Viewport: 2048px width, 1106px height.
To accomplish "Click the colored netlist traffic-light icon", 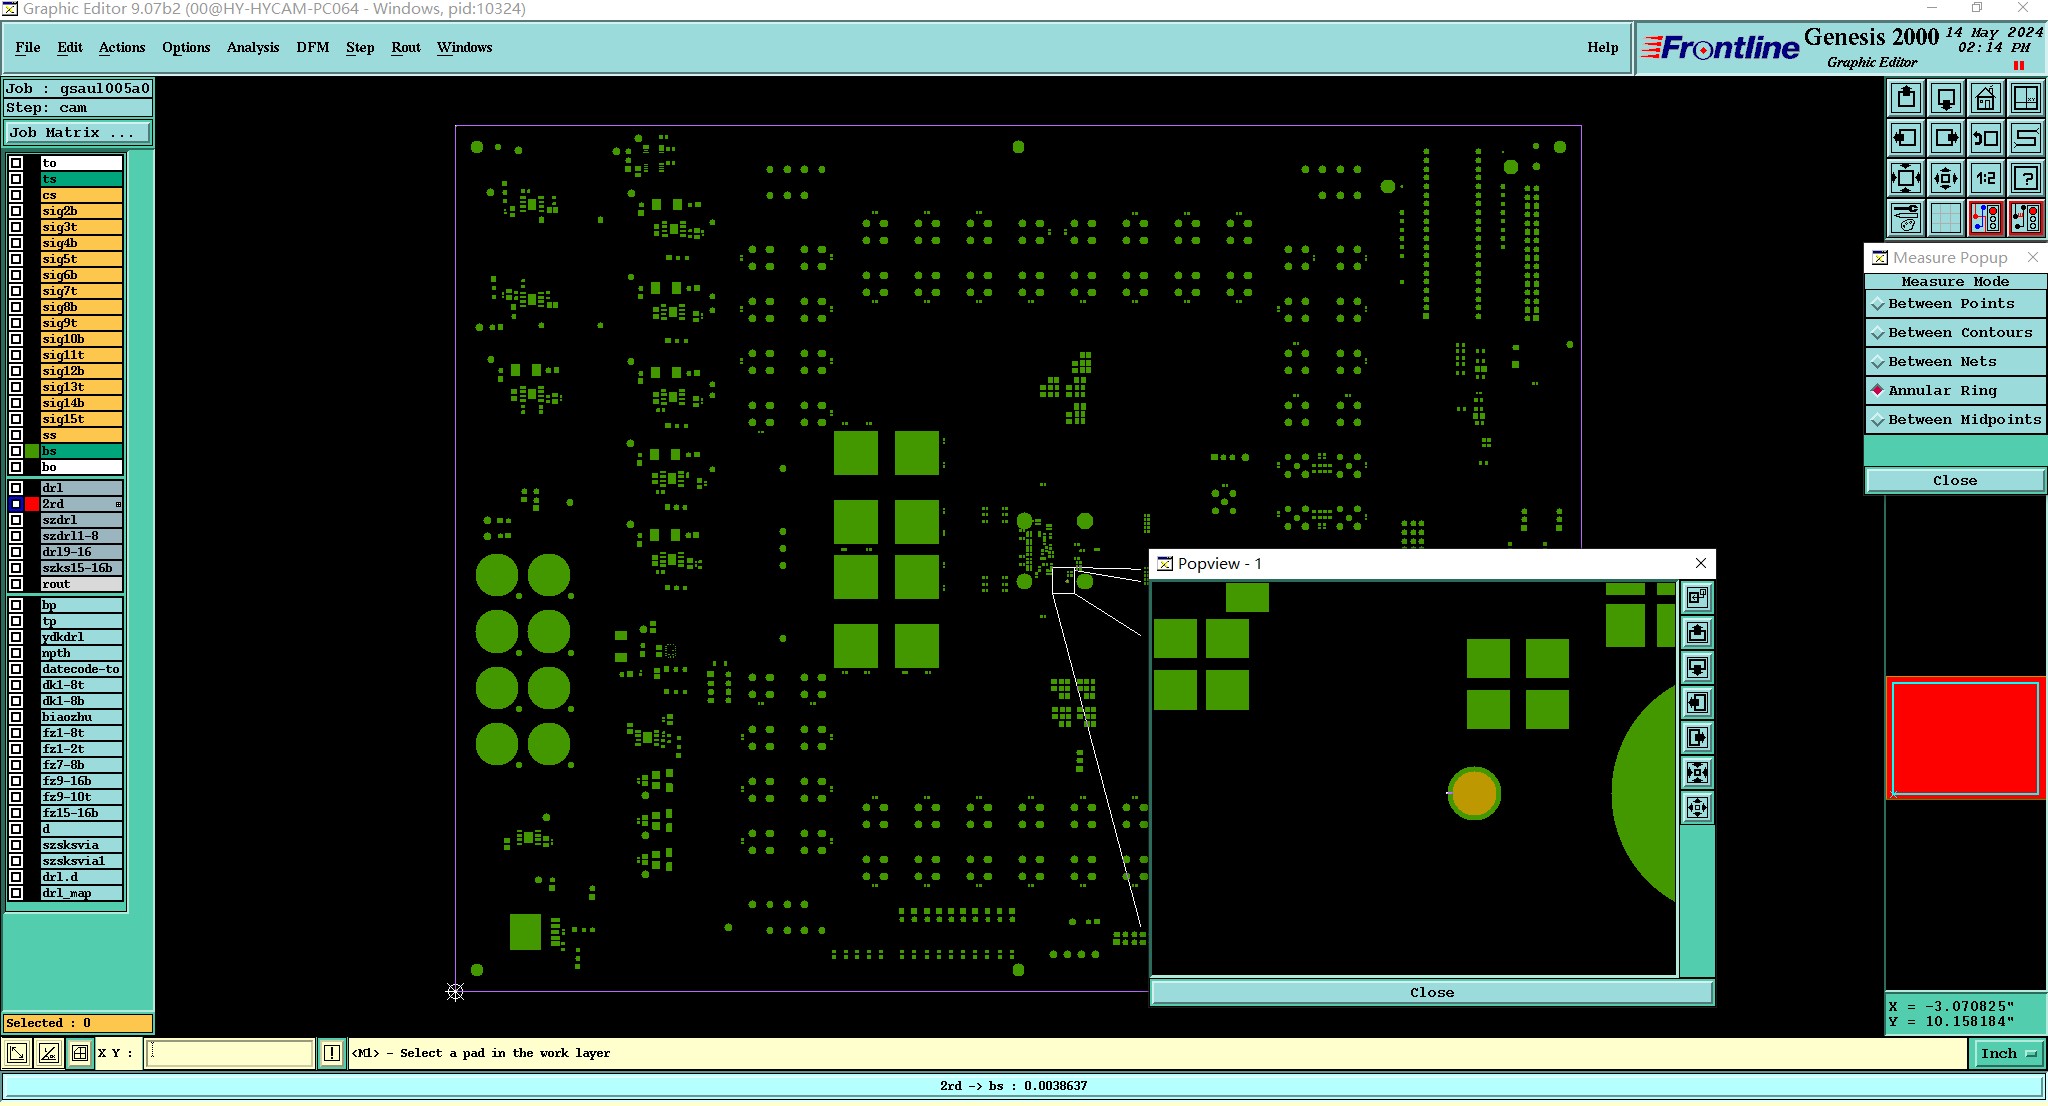I will coord(1985,218).
